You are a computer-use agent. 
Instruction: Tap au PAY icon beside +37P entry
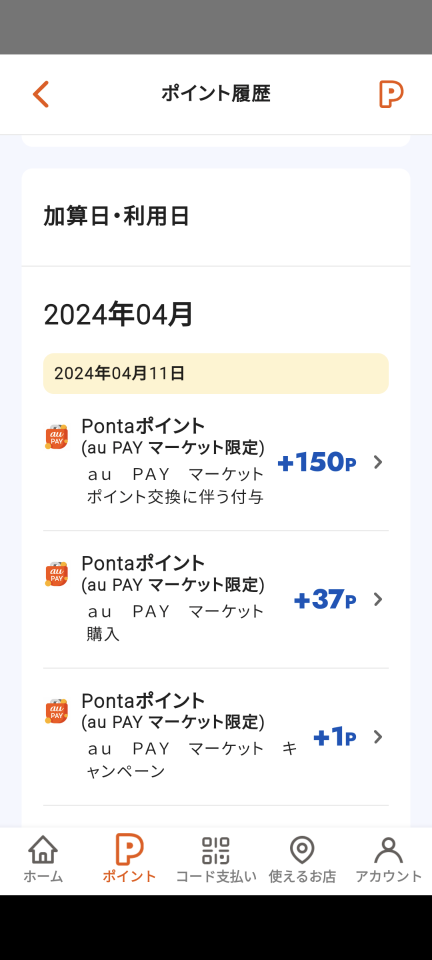[56, 574]
